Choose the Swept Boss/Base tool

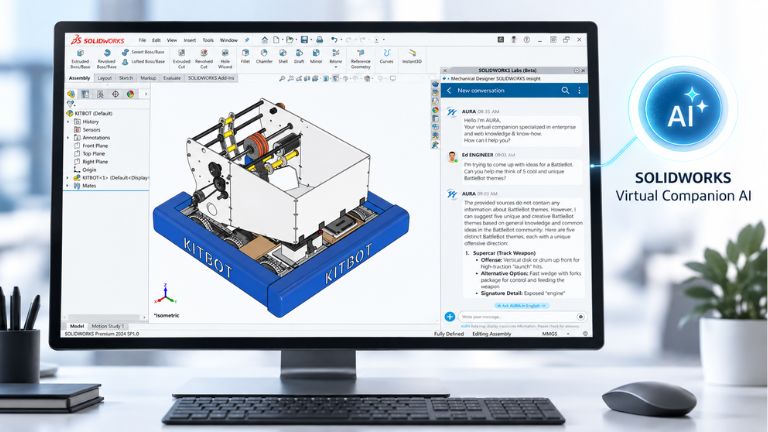144,52
